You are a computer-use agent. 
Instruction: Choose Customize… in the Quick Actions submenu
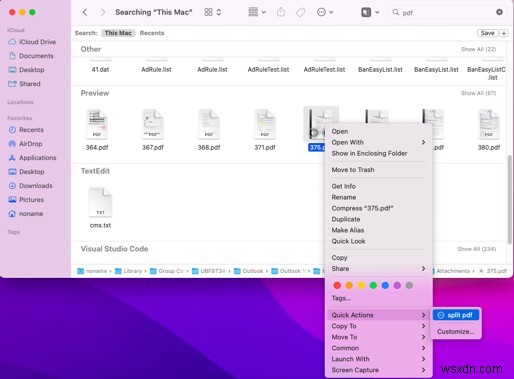coord(456,332)
